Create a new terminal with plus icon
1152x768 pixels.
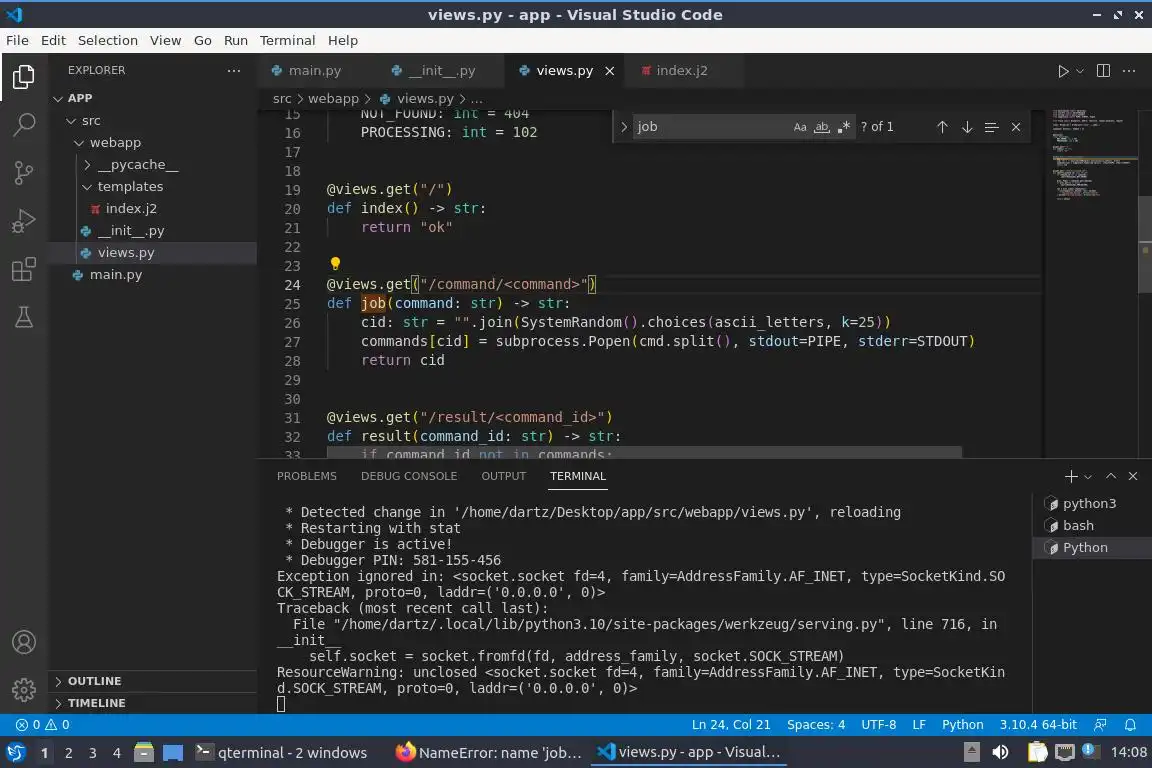(1070, 476)
